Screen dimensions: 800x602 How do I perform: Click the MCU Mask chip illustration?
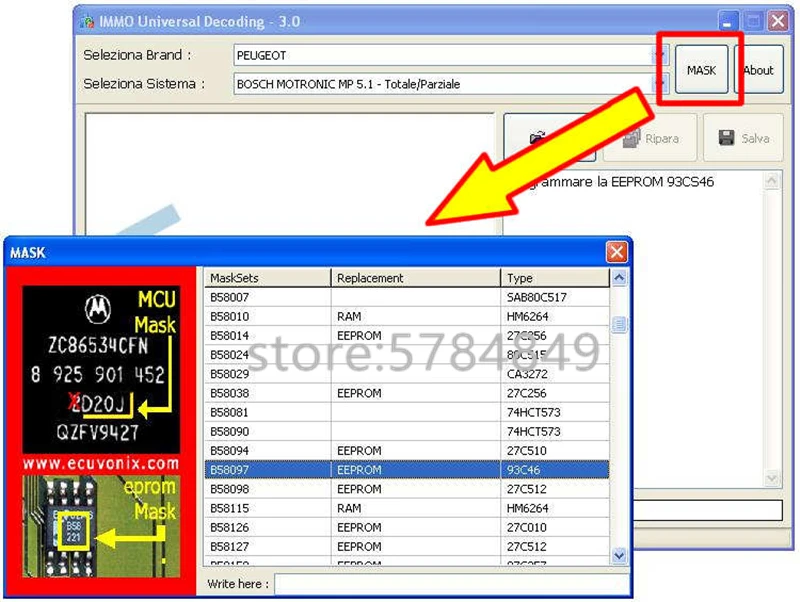[x=101, y=369]
